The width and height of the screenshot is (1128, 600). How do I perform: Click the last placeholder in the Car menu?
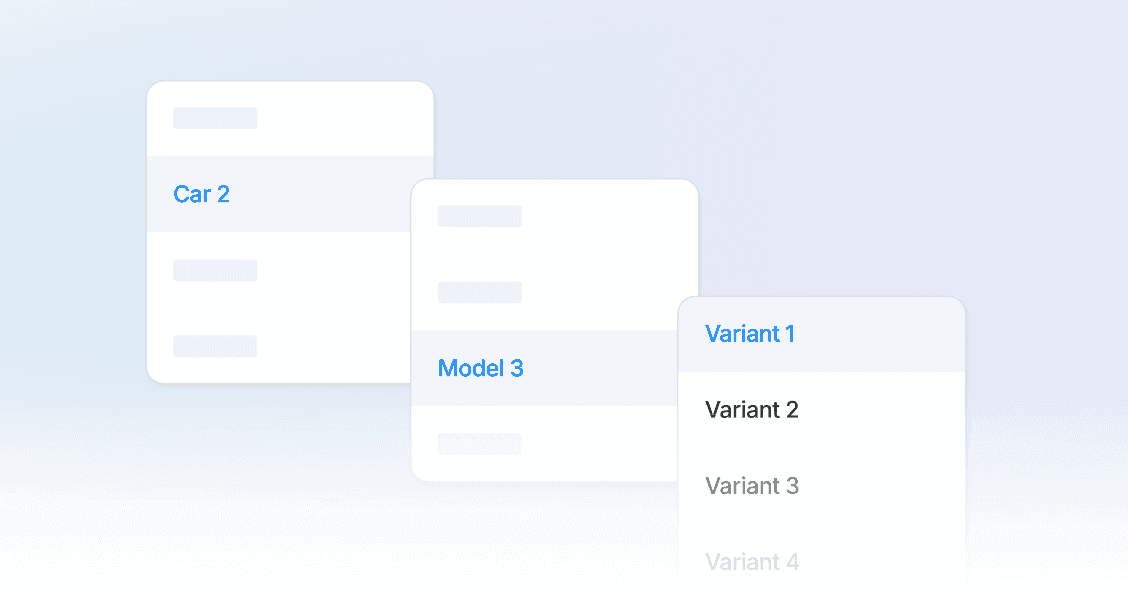[x=215, y=346]
